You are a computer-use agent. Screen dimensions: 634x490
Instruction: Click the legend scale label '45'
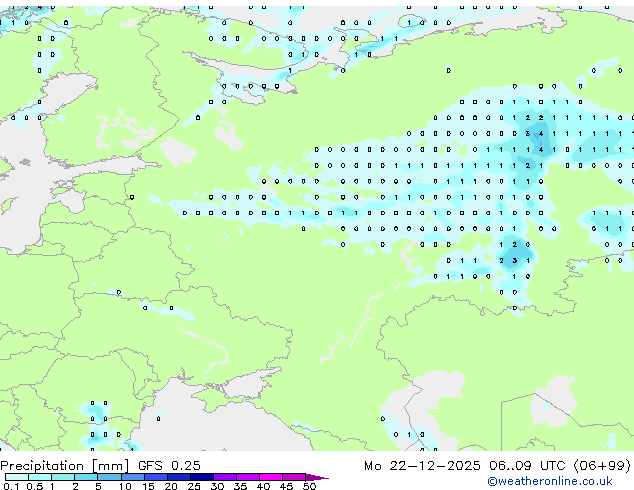[286, 486]
